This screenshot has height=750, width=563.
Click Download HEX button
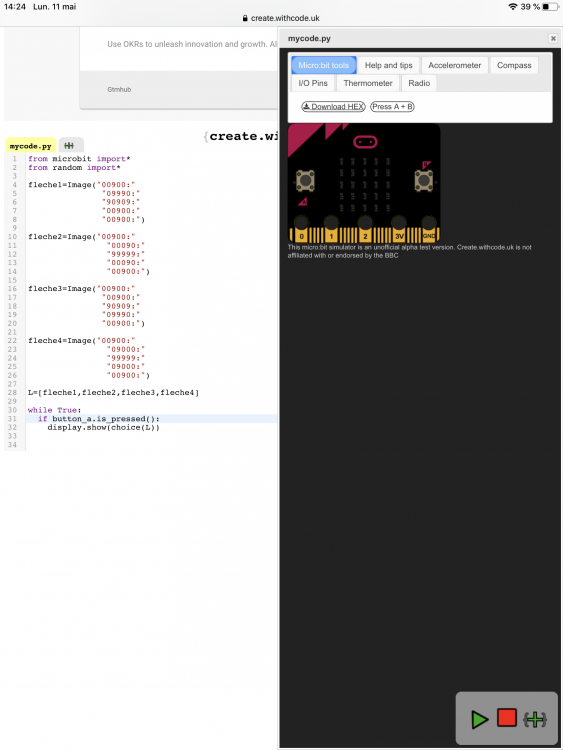tap(333, 107)
